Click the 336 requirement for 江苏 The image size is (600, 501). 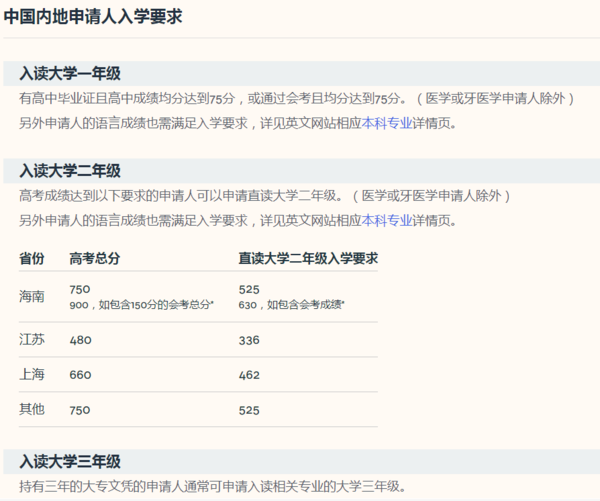(249, 340)
